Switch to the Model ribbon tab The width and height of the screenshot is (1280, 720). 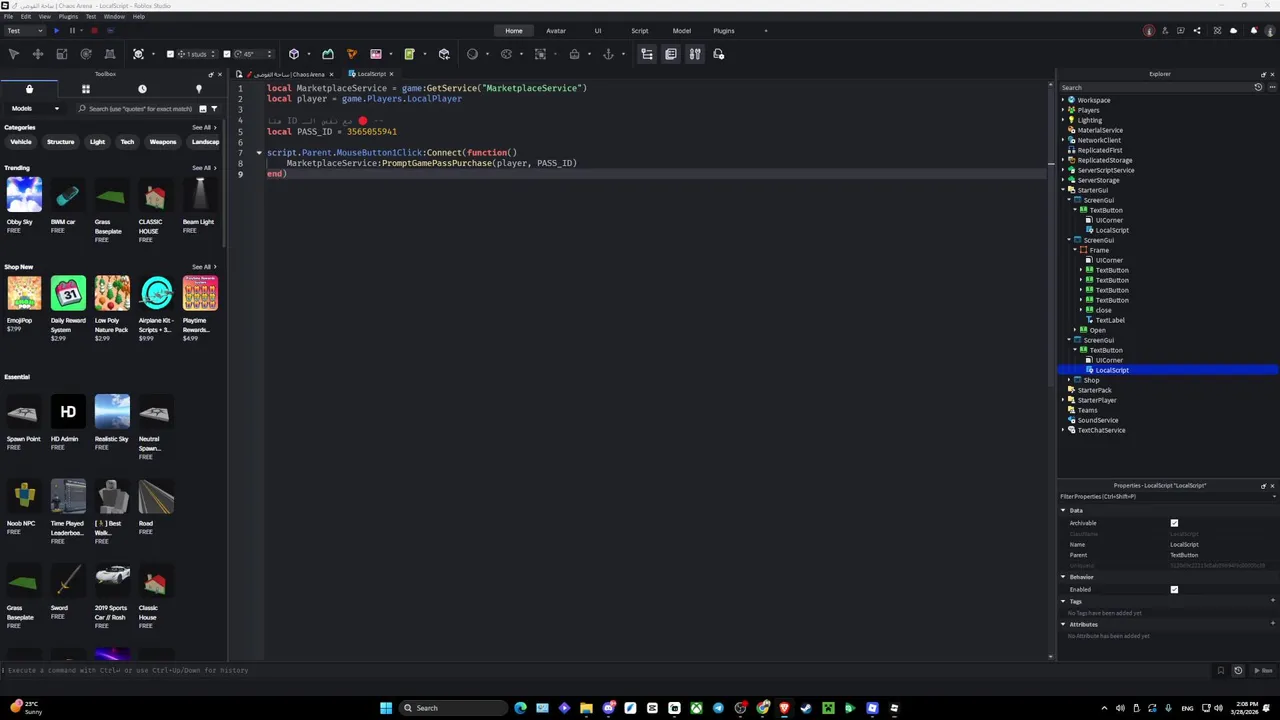pyautogui.click(x=682, y=31)
